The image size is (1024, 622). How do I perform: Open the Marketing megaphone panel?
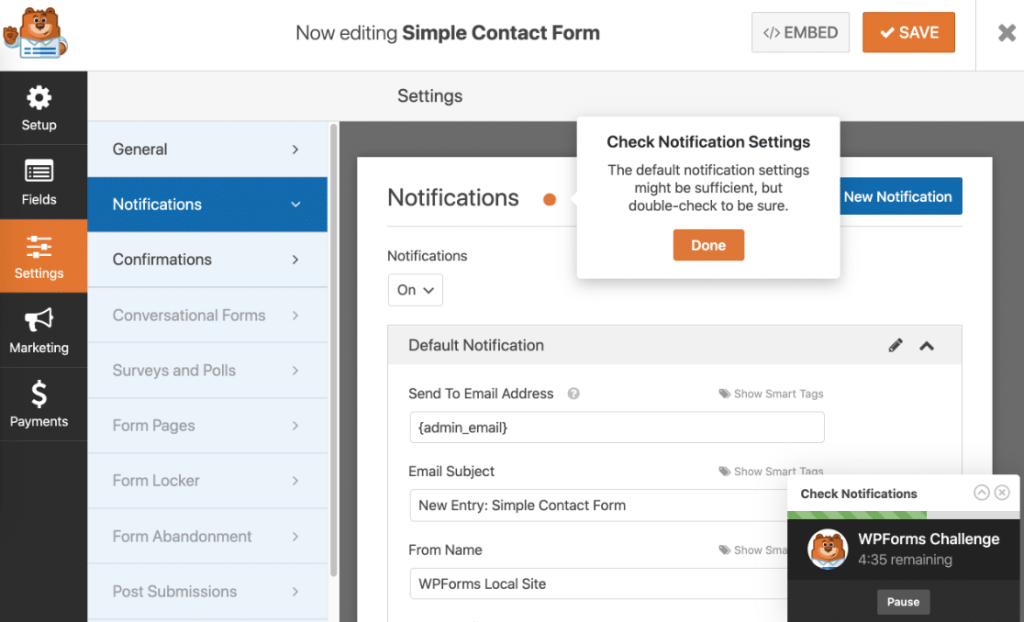click(39, 330)
